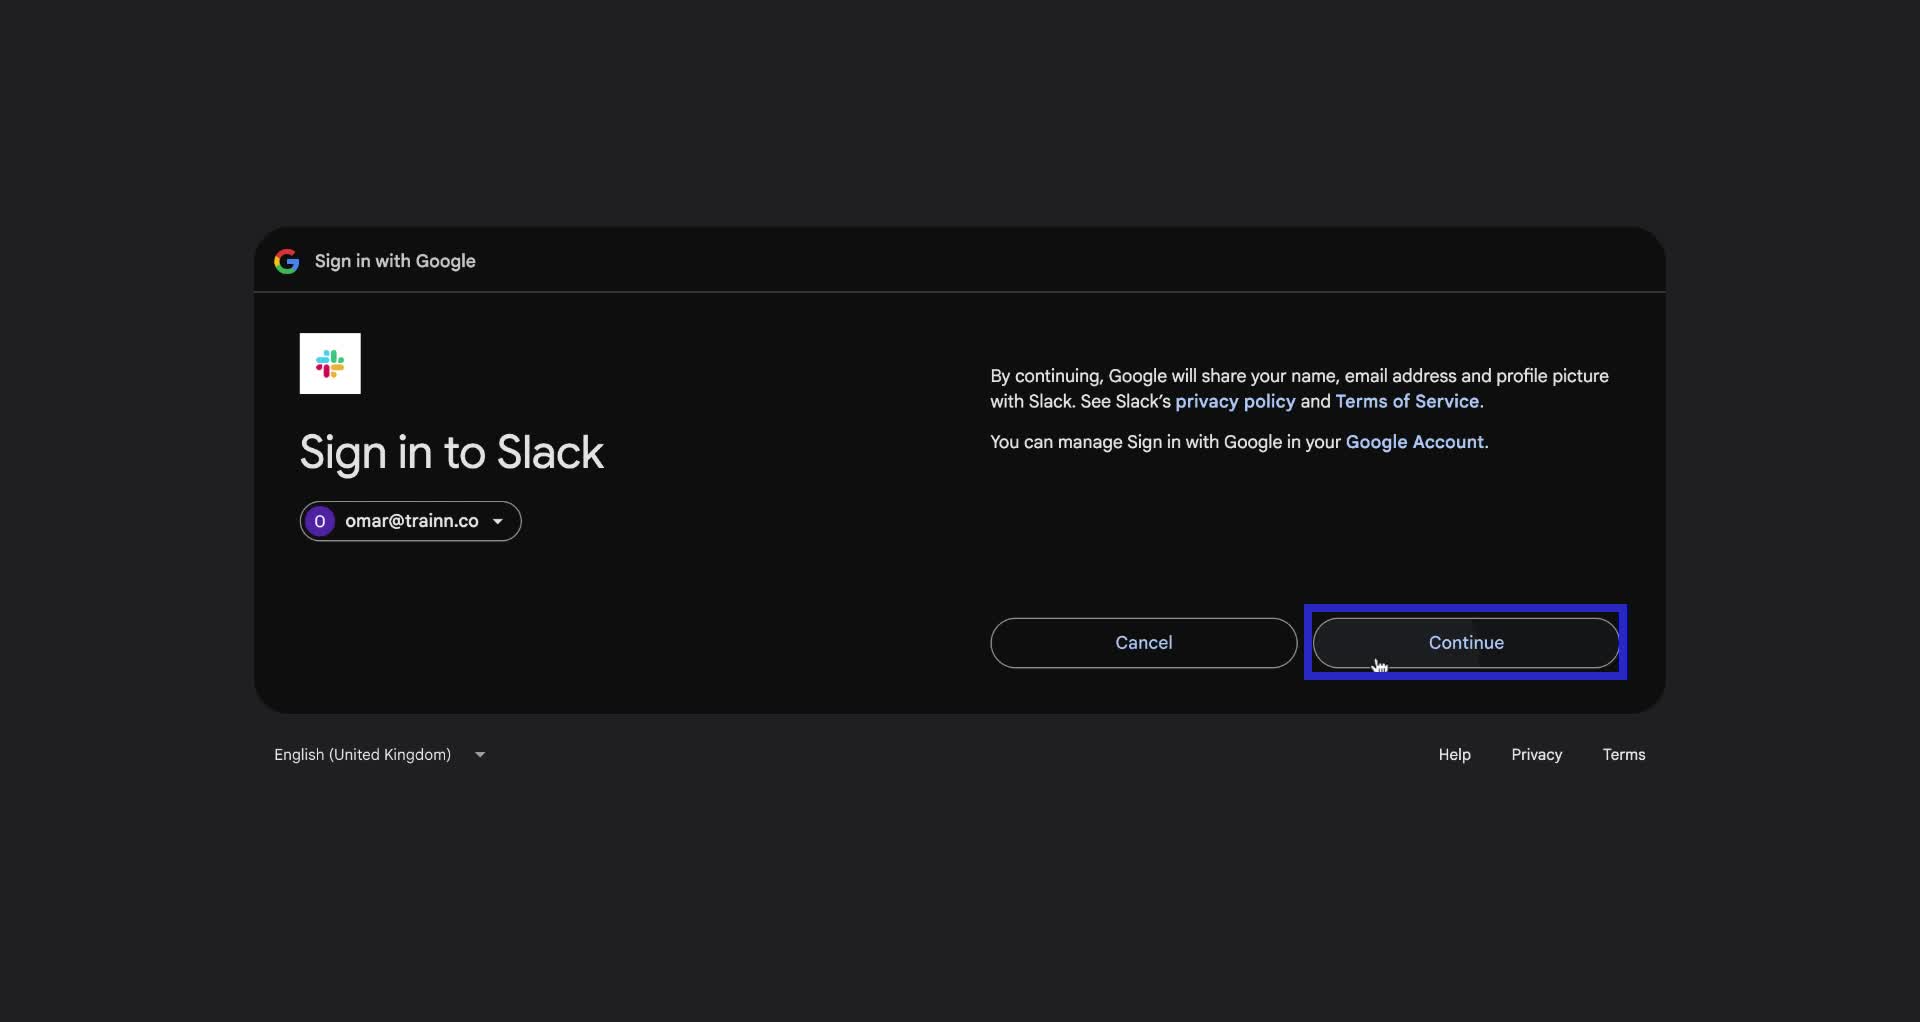Click the language dropdown arrow
This screenshot has width=1920, height=1022.
pyautogui.click(x=479, y=754)
